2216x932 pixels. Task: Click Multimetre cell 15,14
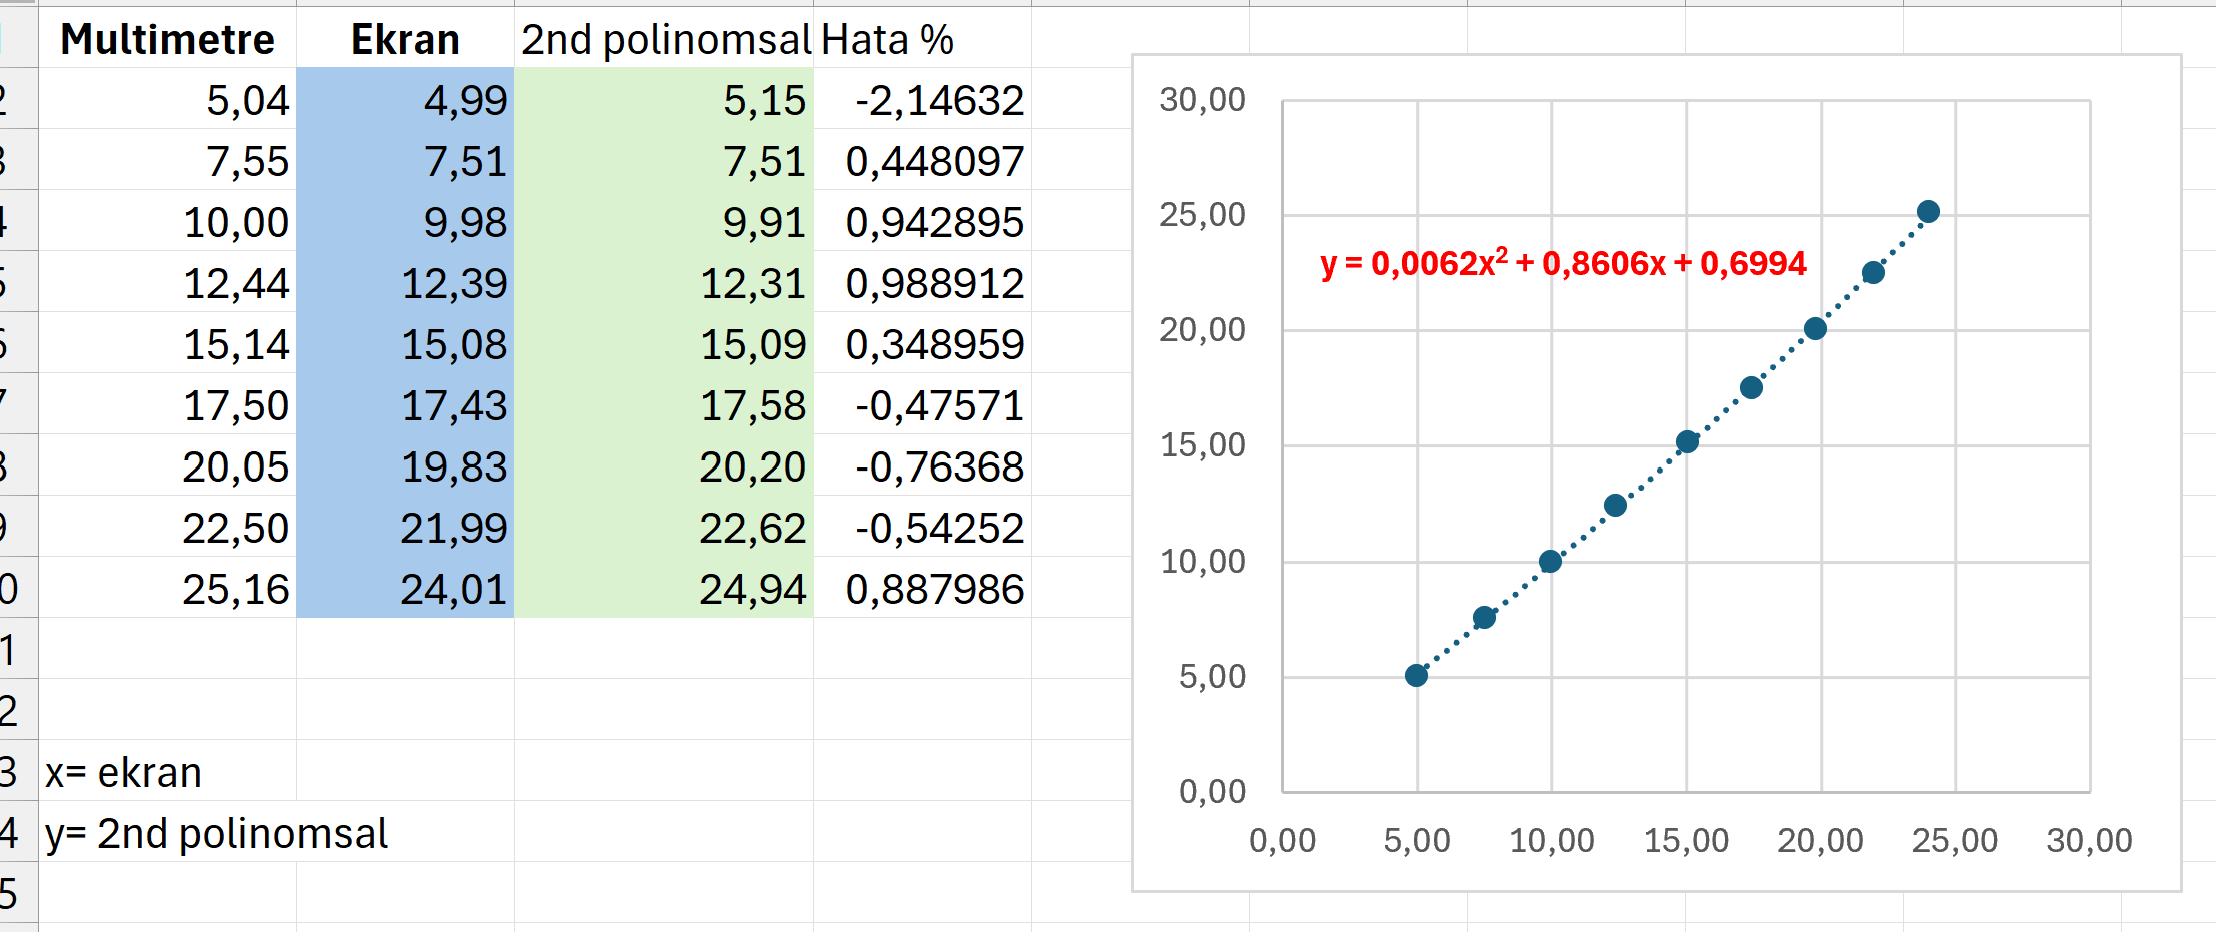[167, 343]
